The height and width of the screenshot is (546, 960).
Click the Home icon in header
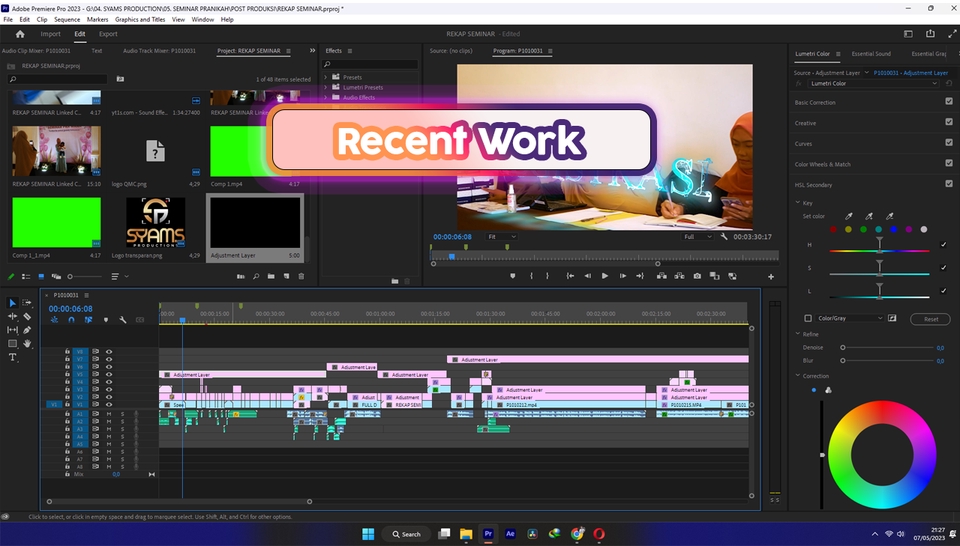[x=20, y=34]
